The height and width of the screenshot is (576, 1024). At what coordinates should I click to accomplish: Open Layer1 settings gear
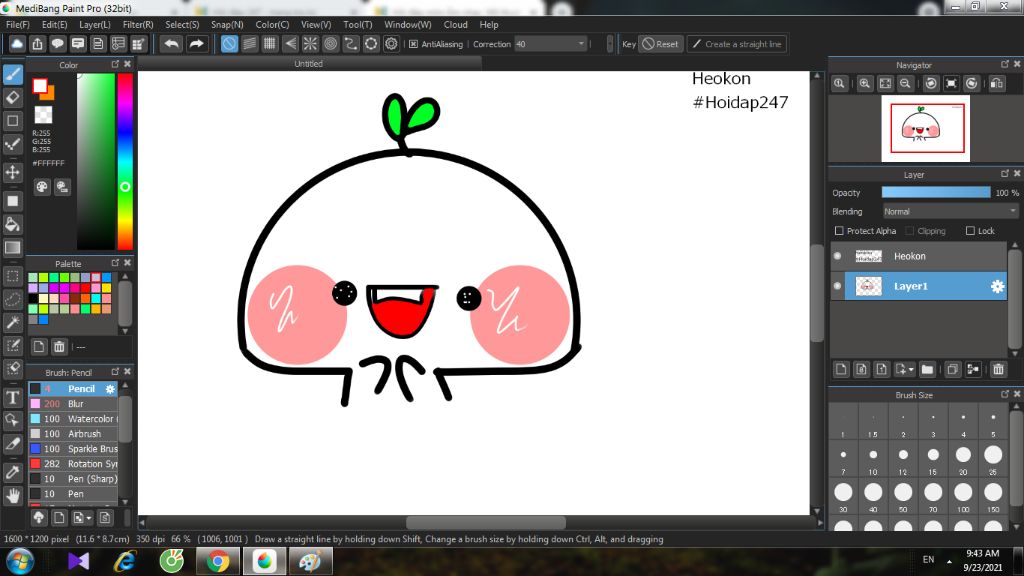point(997,286)
